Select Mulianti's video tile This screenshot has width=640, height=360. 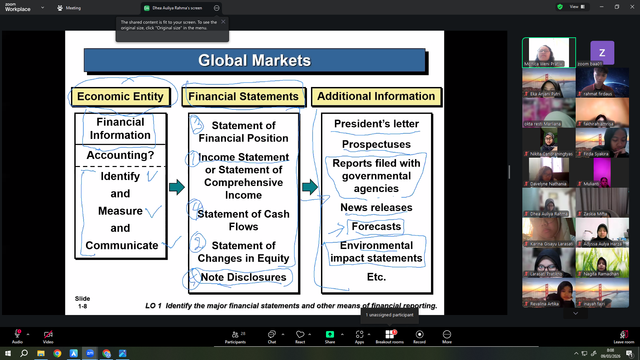click(x=602, y=173)
